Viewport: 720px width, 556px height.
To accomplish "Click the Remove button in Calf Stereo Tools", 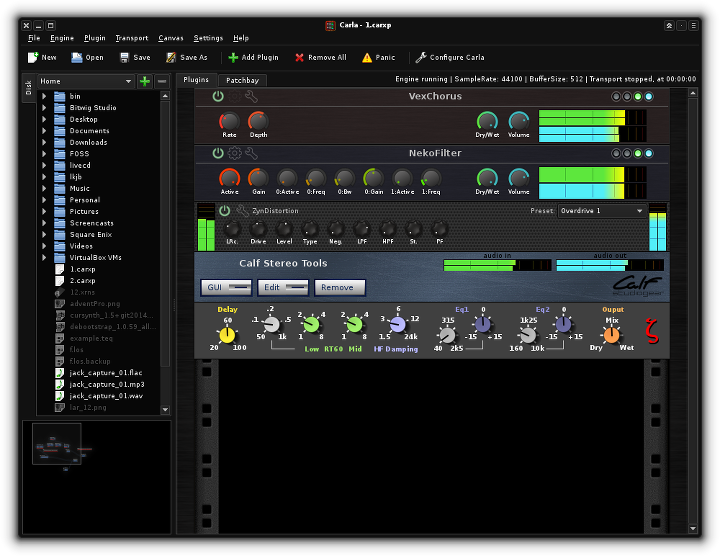I will click(x=340, y=287).
